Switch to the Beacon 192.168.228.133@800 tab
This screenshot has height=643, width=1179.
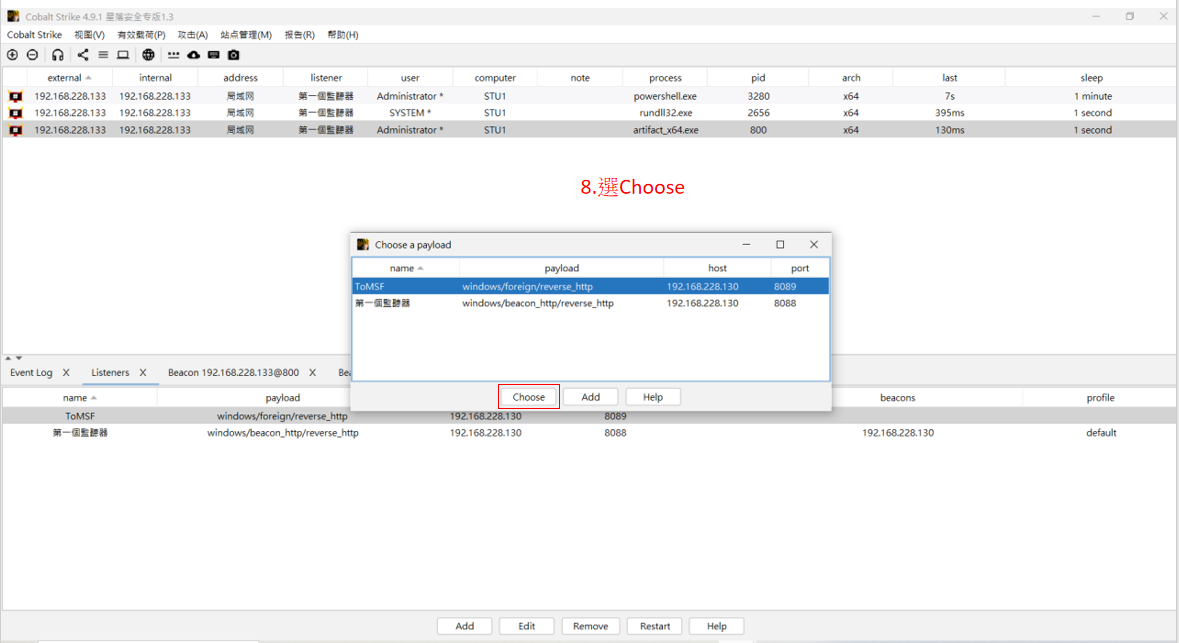(x=233, y=372)
